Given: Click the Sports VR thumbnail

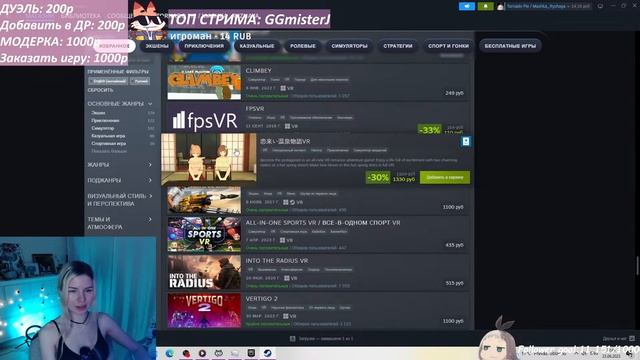Looking at the screenshot, I should tap(204, 234).
